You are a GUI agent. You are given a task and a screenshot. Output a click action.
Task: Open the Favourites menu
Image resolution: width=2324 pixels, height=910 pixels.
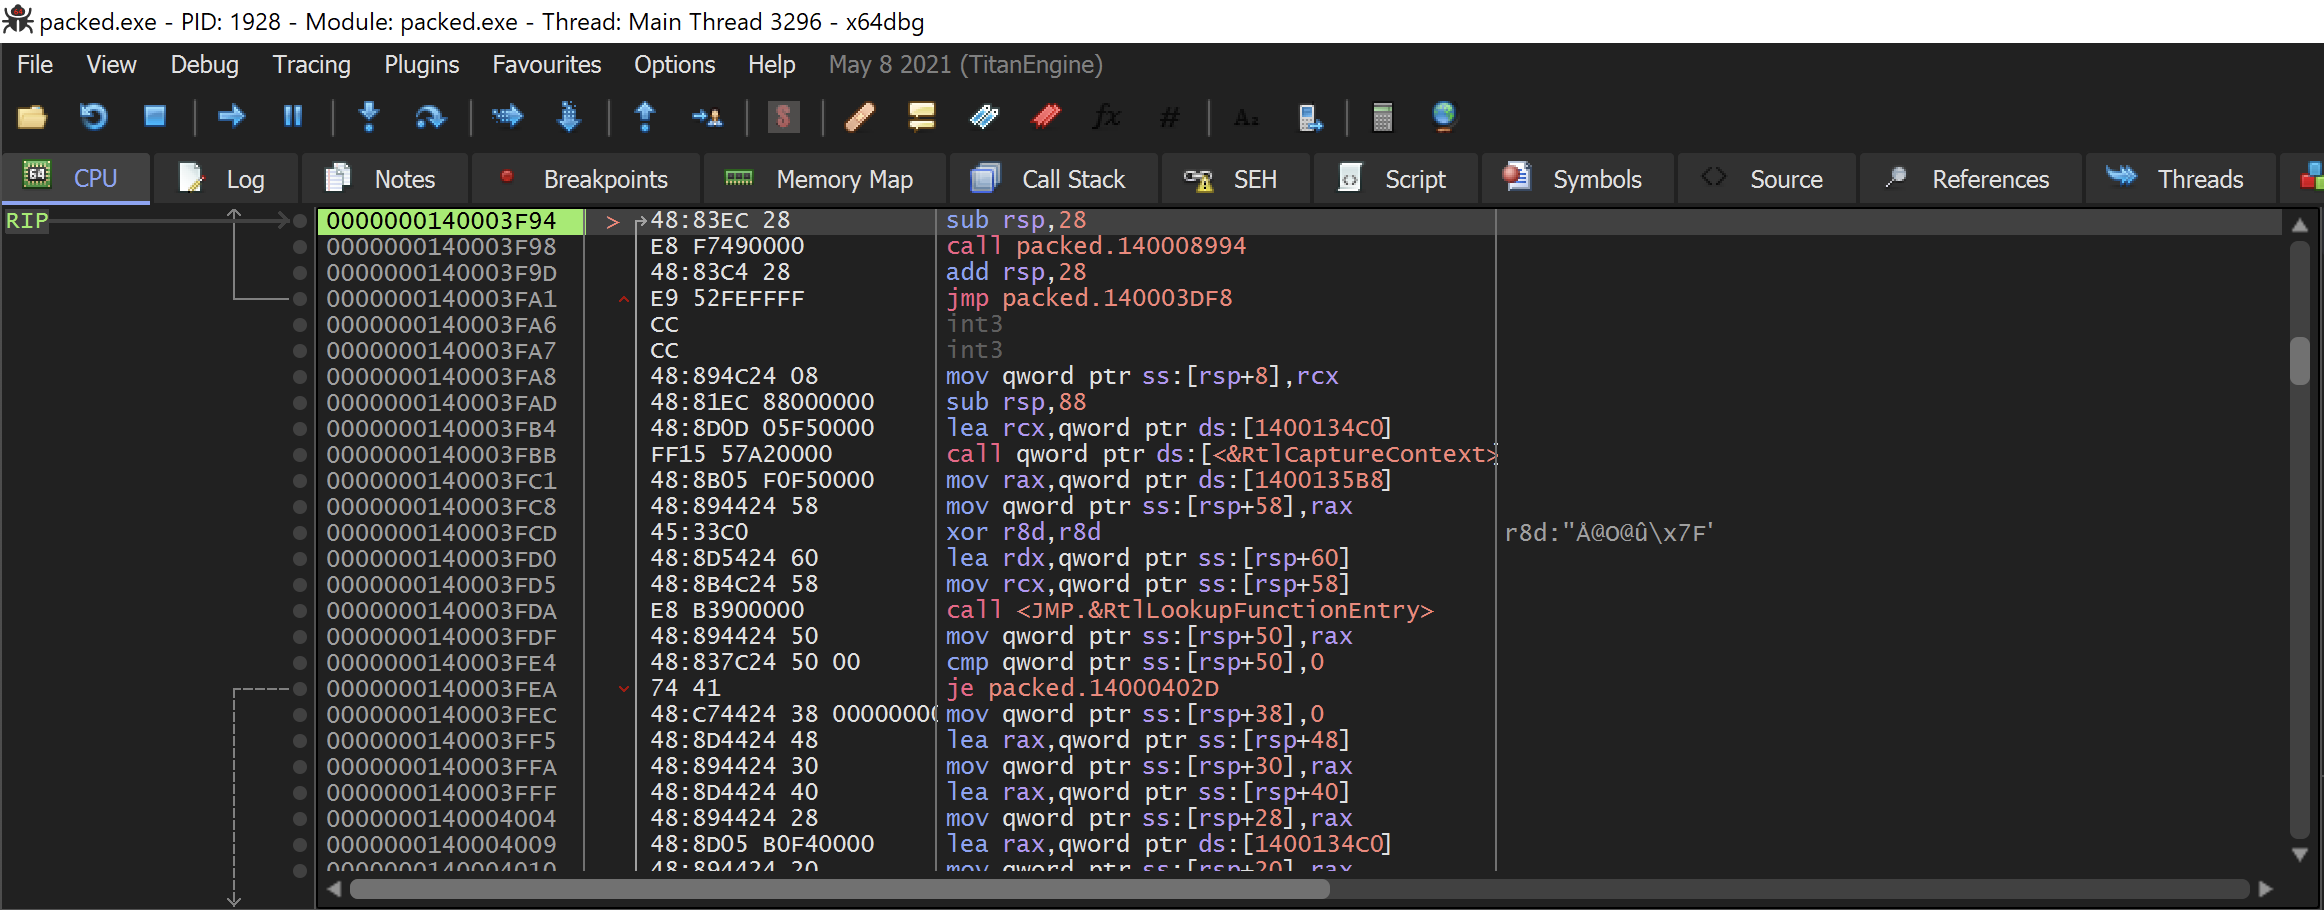(546, 65)
